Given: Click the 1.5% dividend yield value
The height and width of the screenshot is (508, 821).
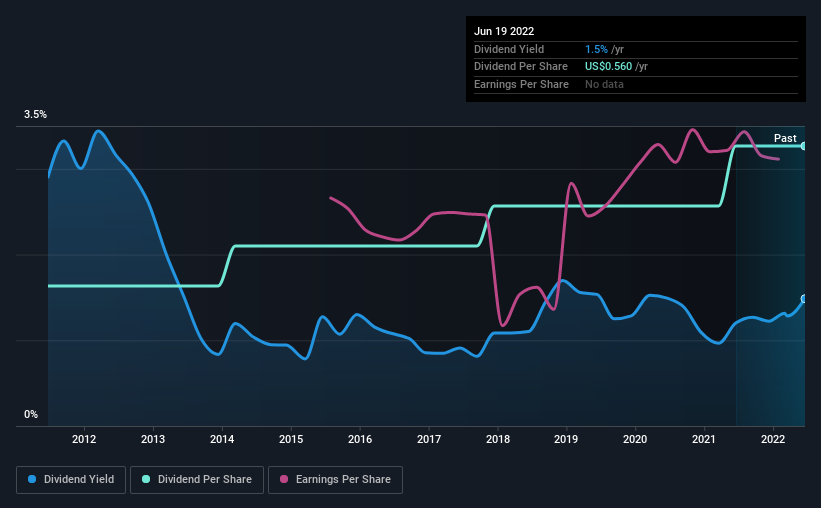Looking at the screenshot, I should (x=596, y=49).
